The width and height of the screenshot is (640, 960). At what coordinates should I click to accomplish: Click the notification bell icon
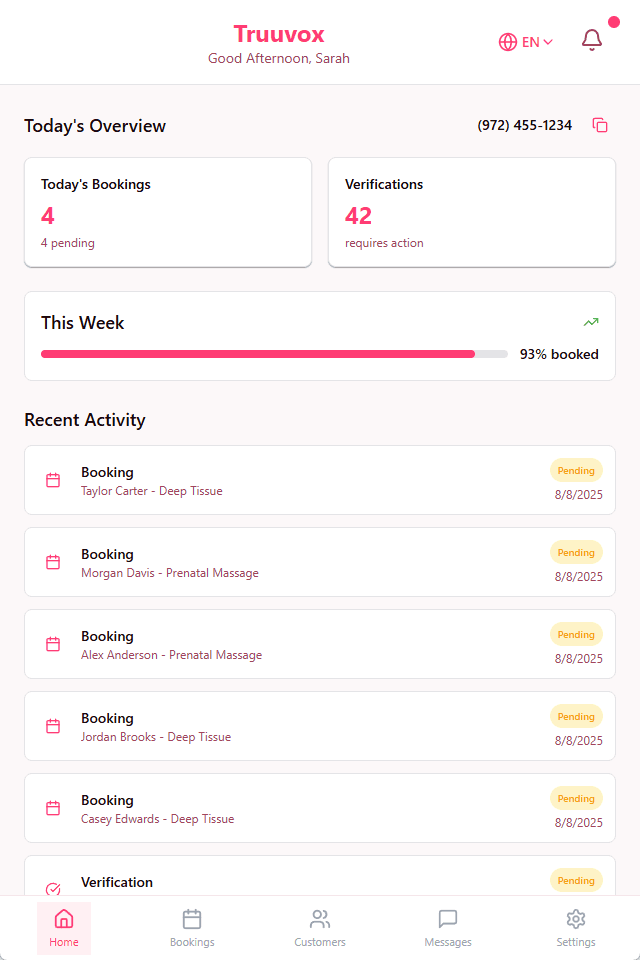click(592, 39)
